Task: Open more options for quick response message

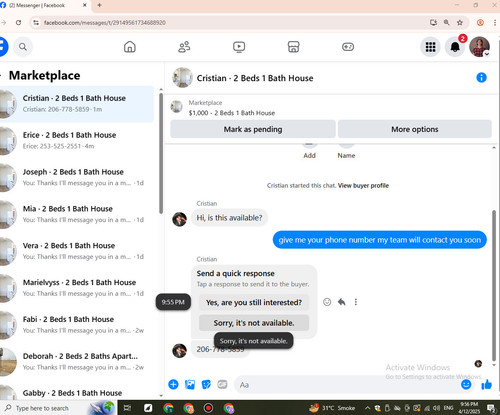Action: coord(356,302)
